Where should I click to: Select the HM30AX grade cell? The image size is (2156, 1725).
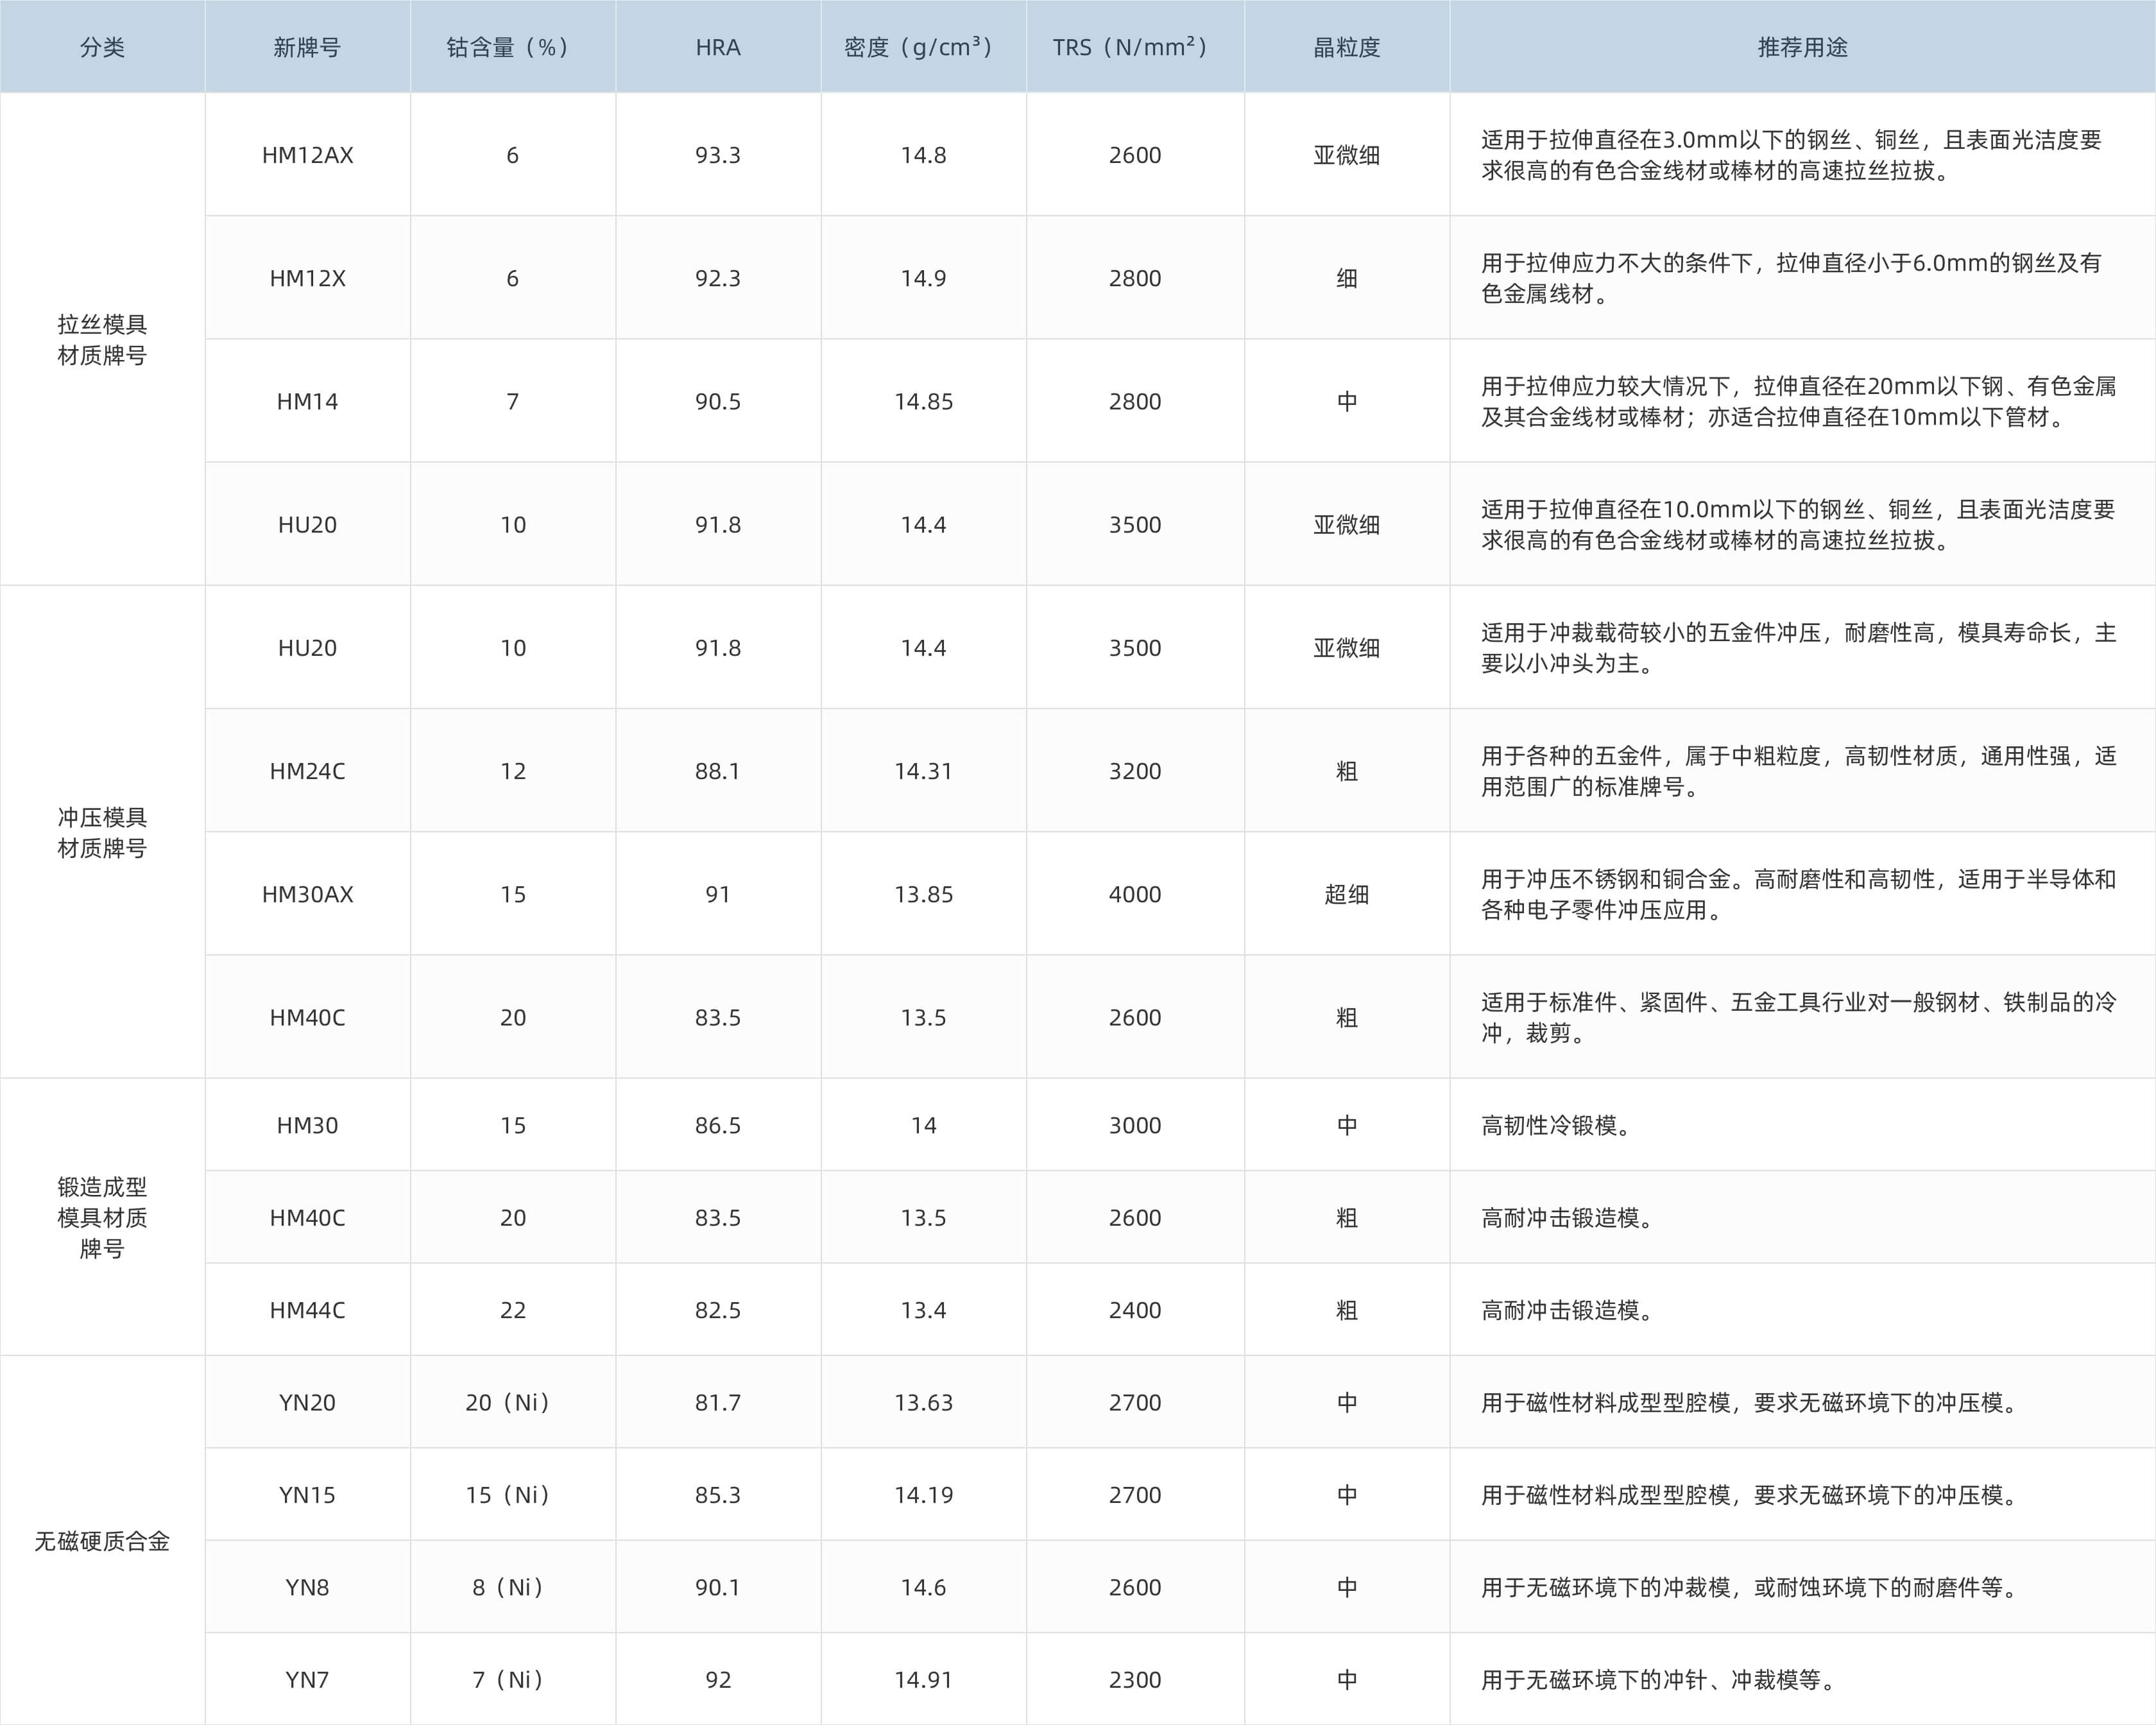pyautogui.click(x=307, y=894)
